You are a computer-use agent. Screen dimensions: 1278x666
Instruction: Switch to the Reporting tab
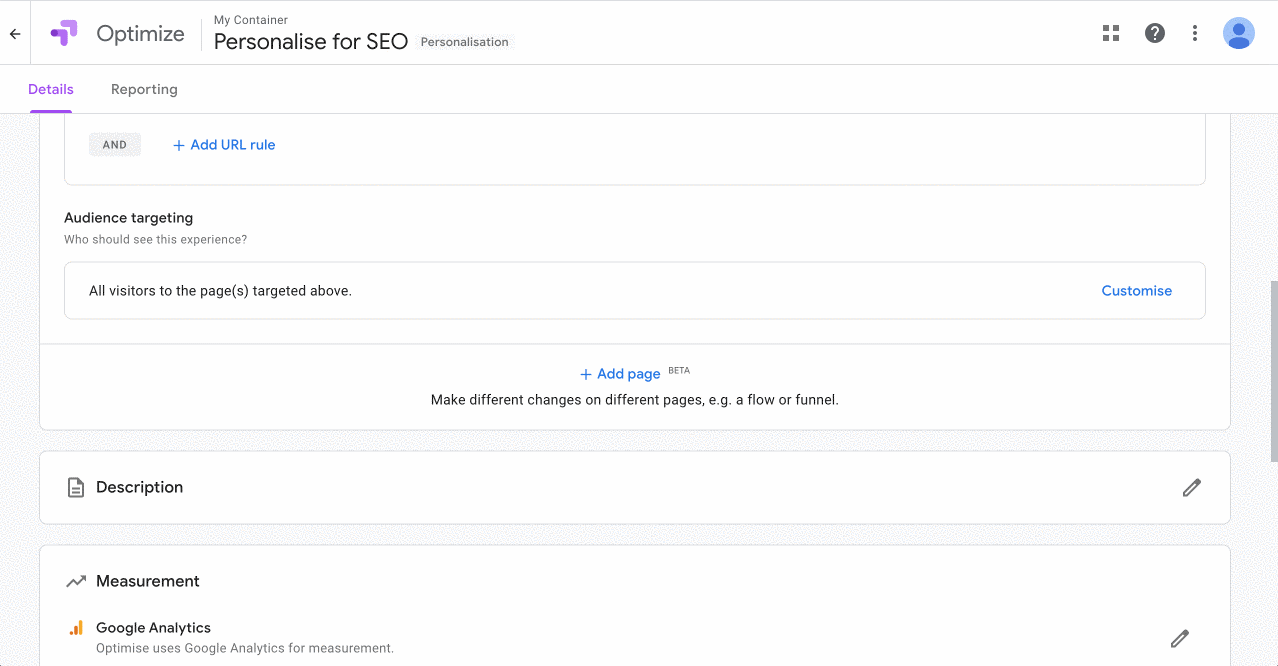click(144, 89)
